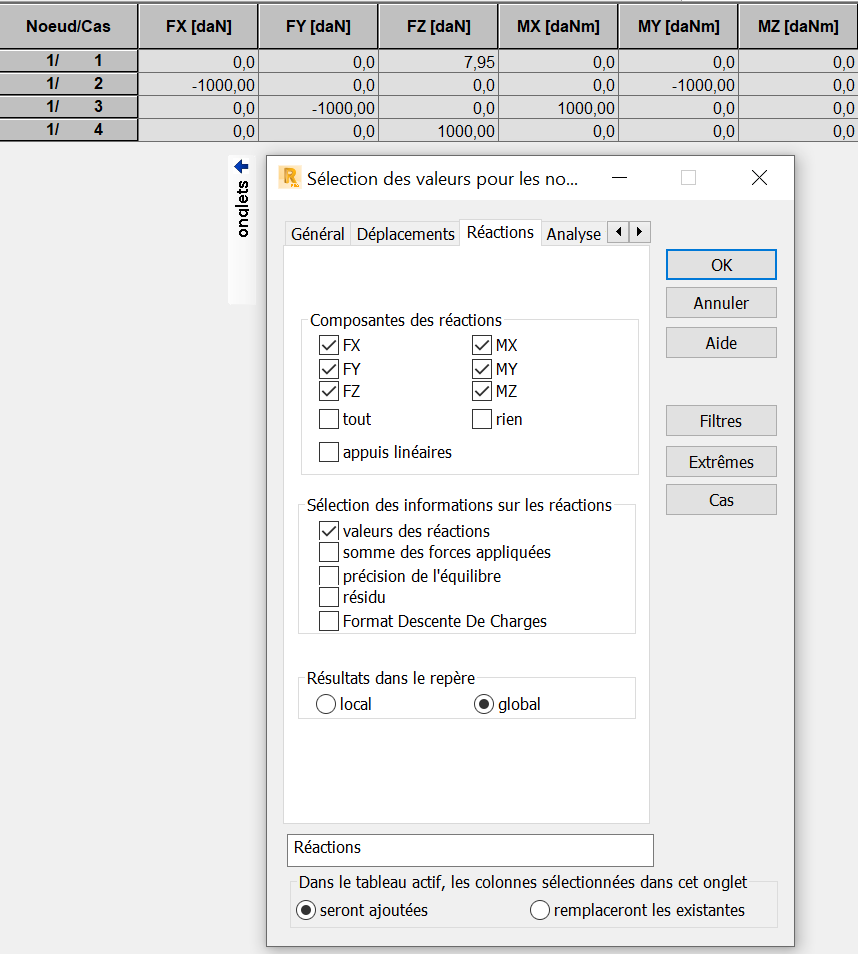
Task: Select the 'global' coordinate system radio
Action: [484, 704]
